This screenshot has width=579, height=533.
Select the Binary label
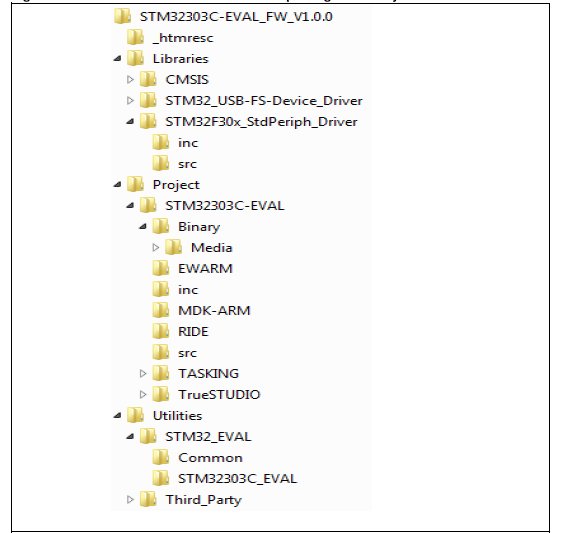199,227
